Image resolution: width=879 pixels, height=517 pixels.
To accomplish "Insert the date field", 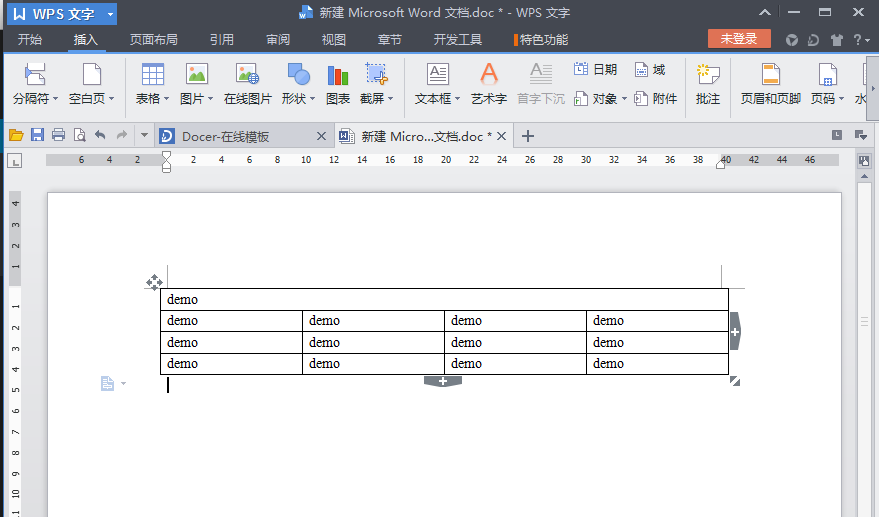I will click(596, 70).
